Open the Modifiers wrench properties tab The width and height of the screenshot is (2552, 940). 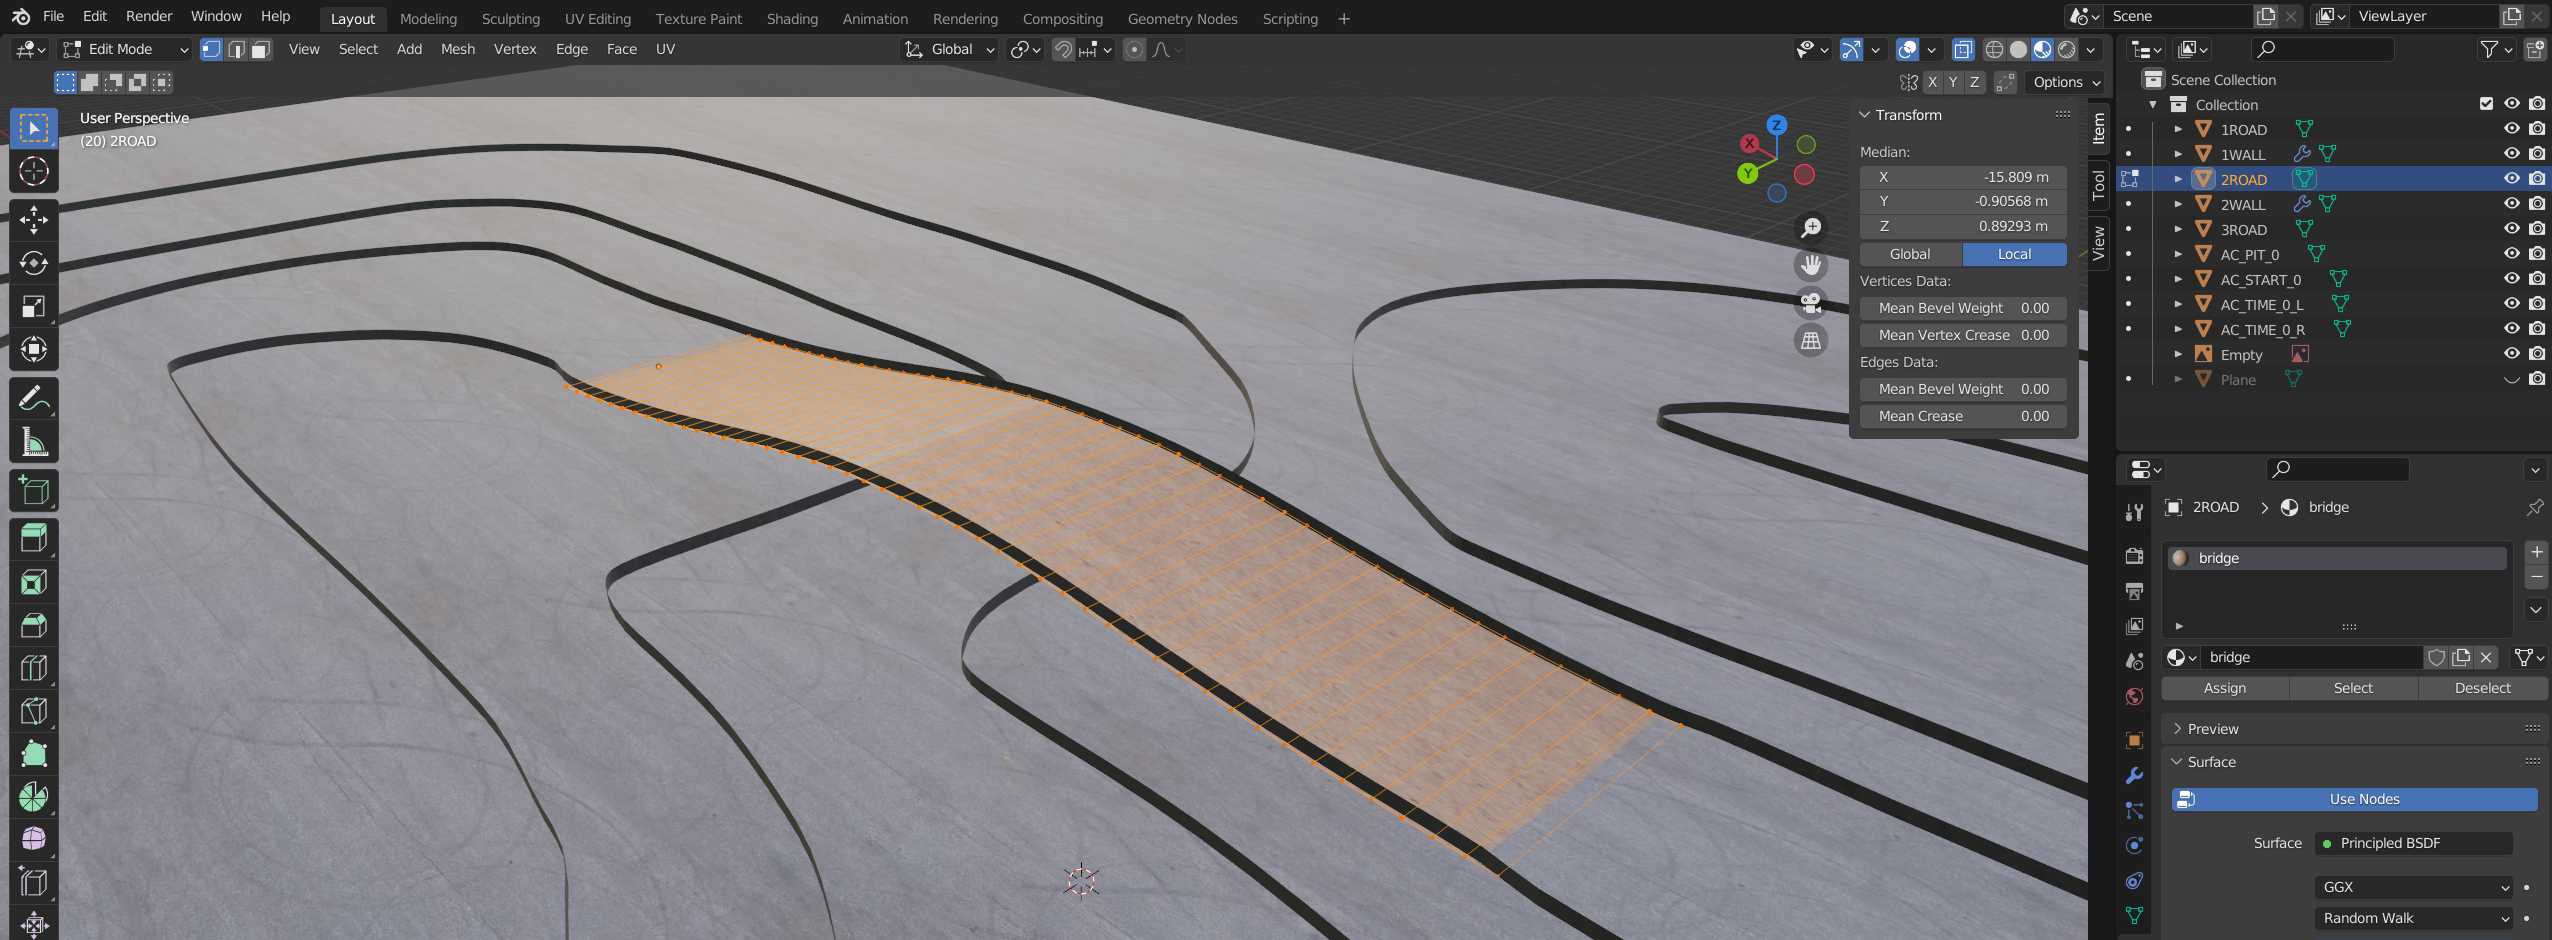[2134, 776]
